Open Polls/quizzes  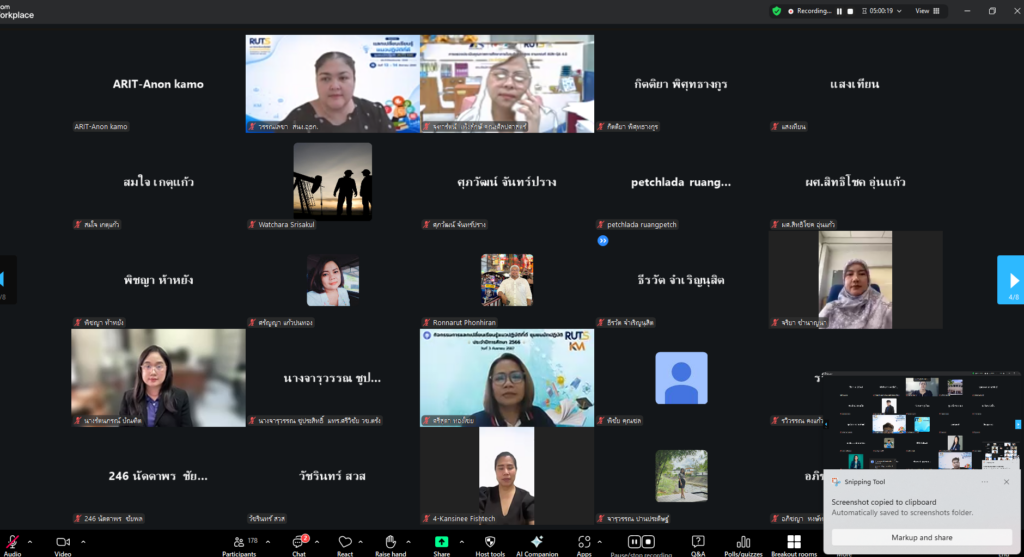pos(743,545)
